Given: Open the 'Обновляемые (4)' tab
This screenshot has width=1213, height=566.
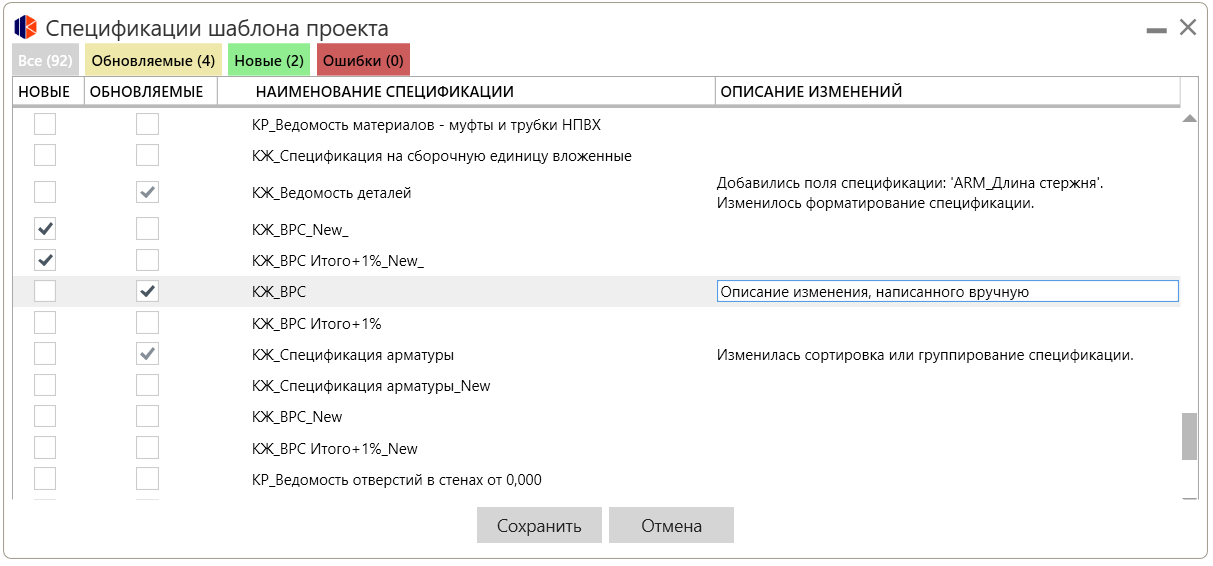Looking at the screenshot, I should click(x=153, y=61).
